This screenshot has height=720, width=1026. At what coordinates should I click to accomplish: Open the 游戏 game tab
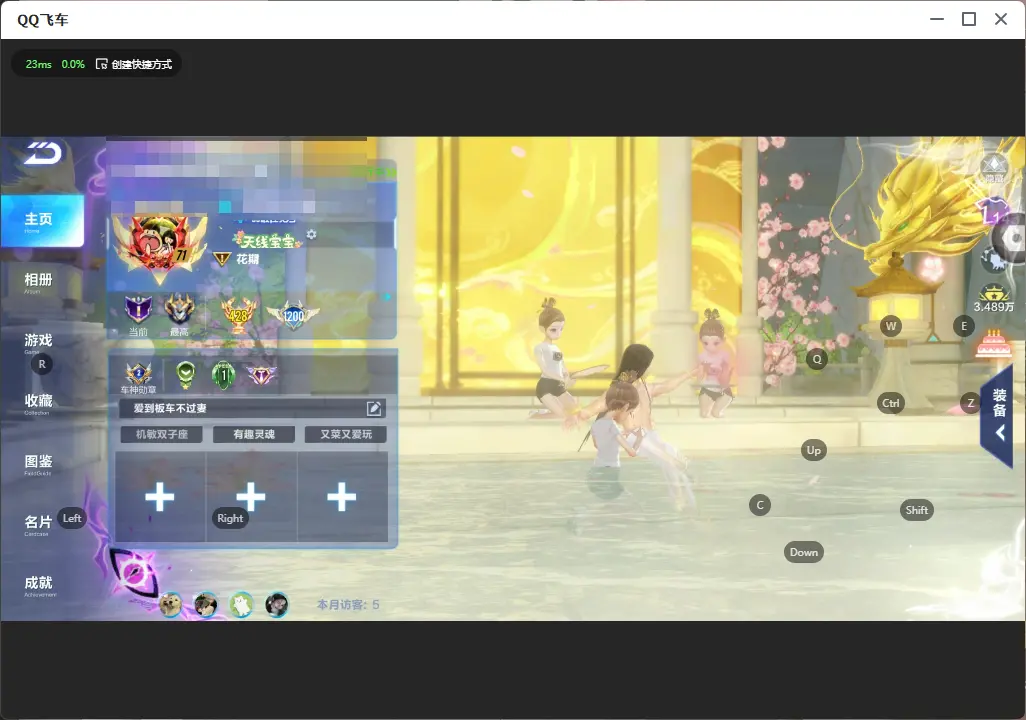click(x=38, y=342)
